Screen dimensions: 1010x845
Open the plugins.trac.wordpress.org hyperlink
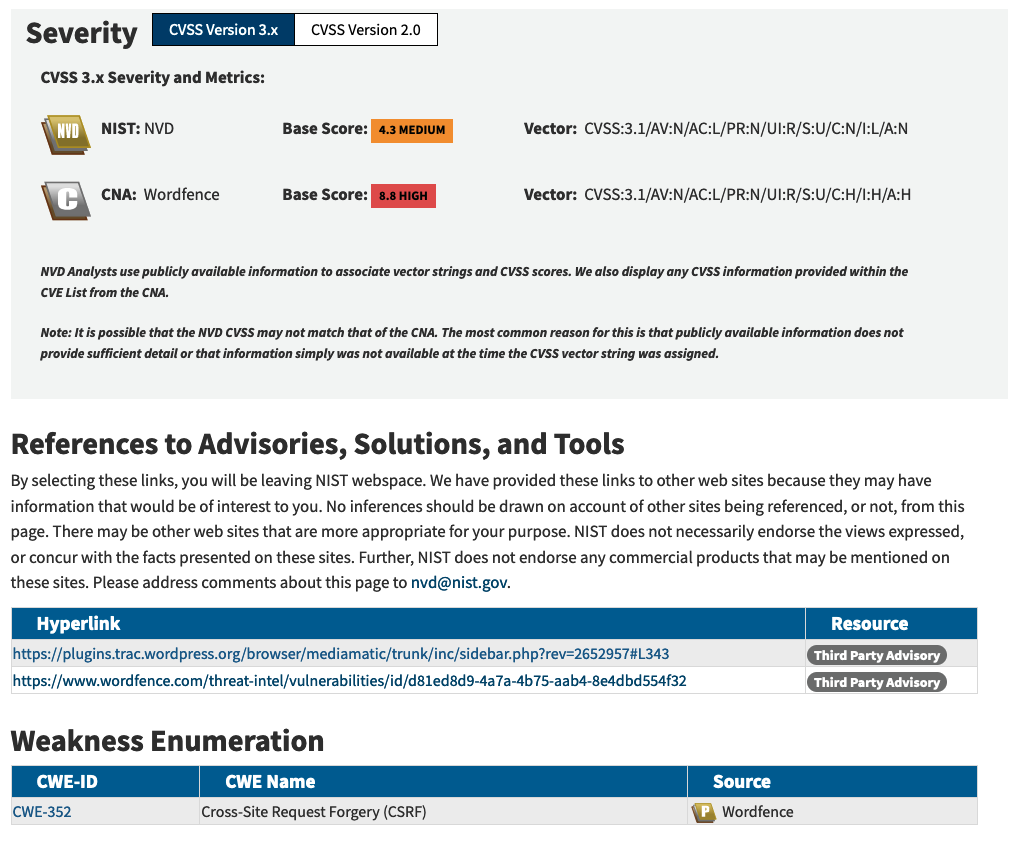click(339, 654)
